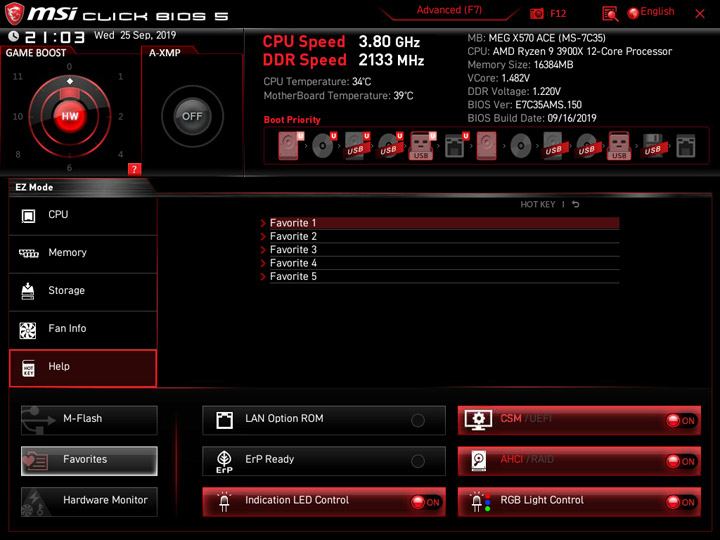Expand the Favorite 4 entry
The image size is (720, 540).
point(439,263)
